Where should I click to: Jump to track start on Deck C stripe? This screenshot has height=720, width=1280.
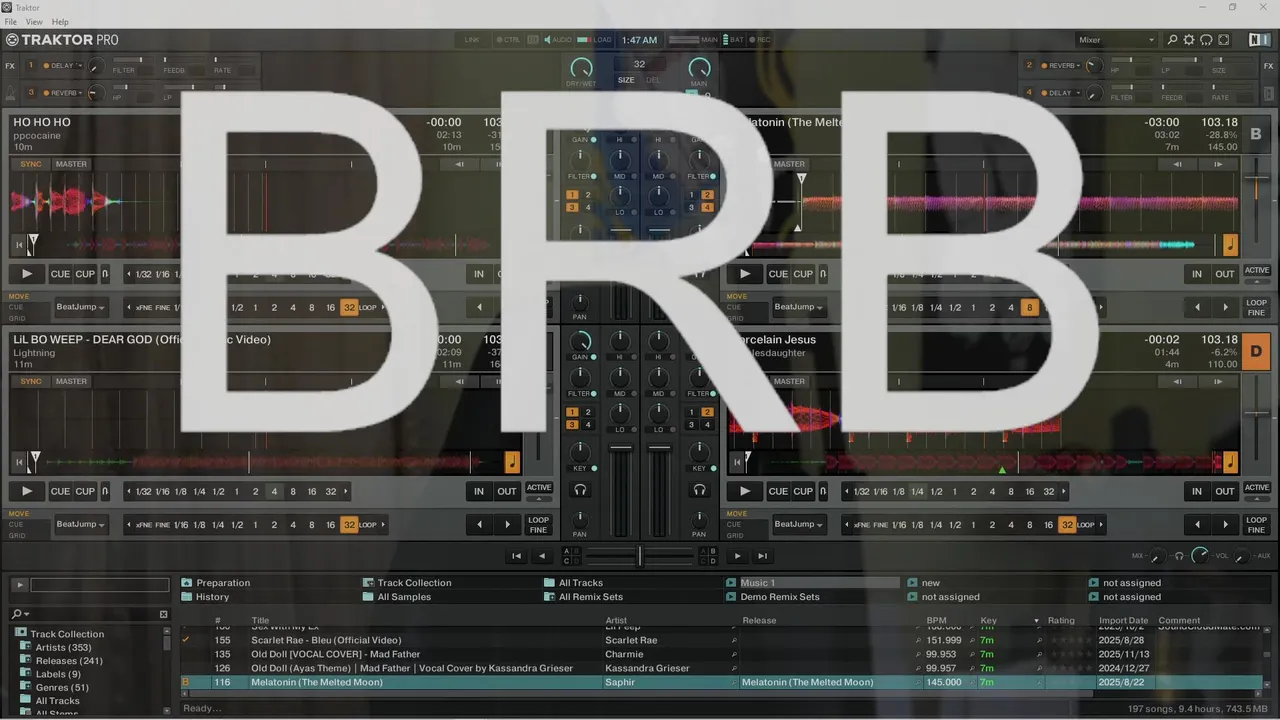coord(19,462)
